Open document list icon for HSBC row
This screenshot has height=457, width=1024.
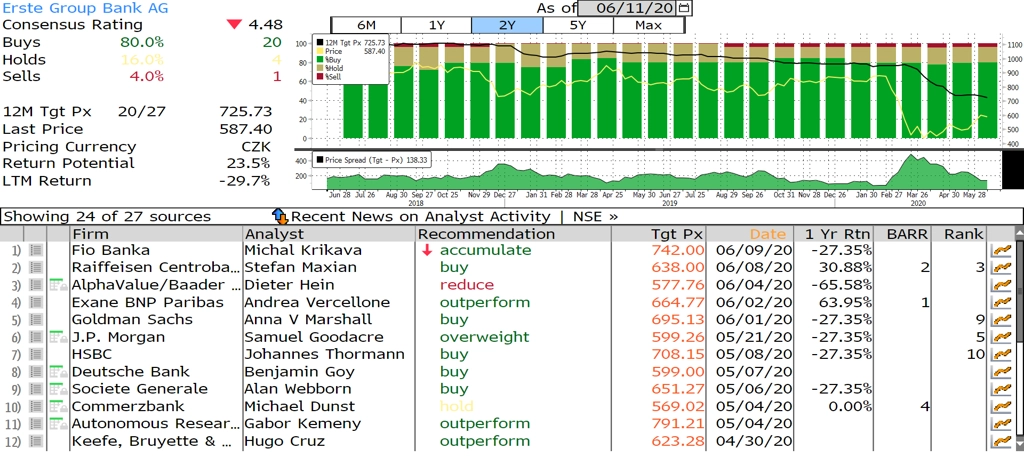pyautogui.click(x=36, y=354)
